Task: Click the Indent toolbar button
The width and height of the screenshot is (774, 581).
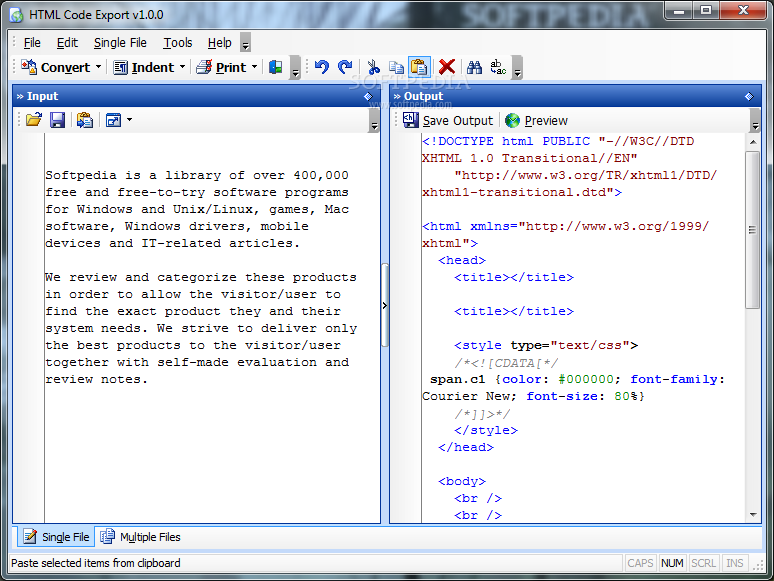Action: 143,67
